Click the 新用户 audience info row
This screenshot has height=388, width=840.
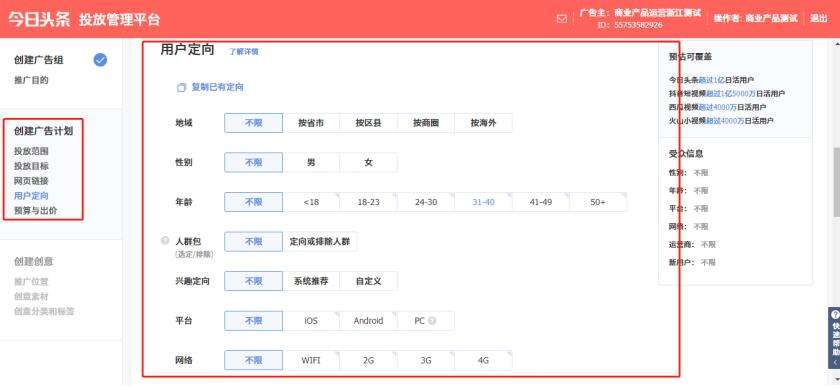(x=692, y=263)
